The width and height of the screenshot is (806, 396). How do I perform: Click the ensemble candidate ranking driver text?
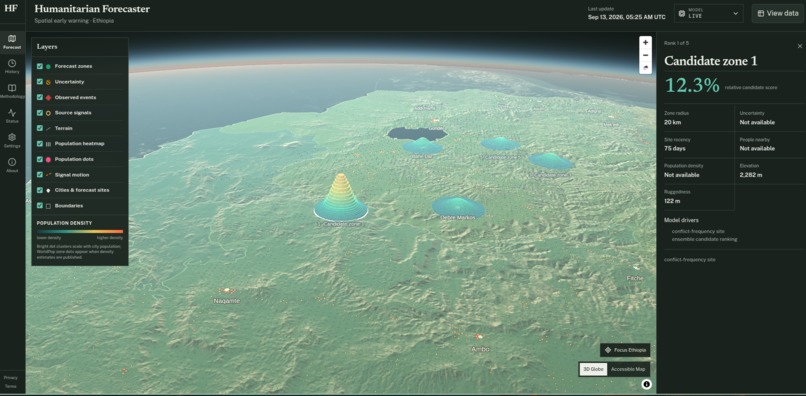(704, 239)
